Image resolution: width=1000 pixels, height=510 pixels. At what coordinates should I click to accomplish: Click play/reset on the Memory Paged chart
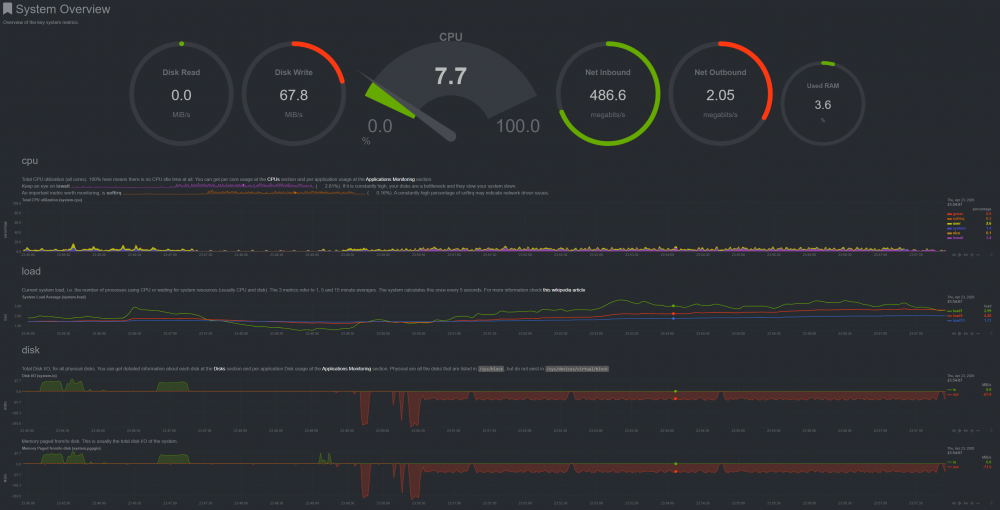[x=960, y=503]
